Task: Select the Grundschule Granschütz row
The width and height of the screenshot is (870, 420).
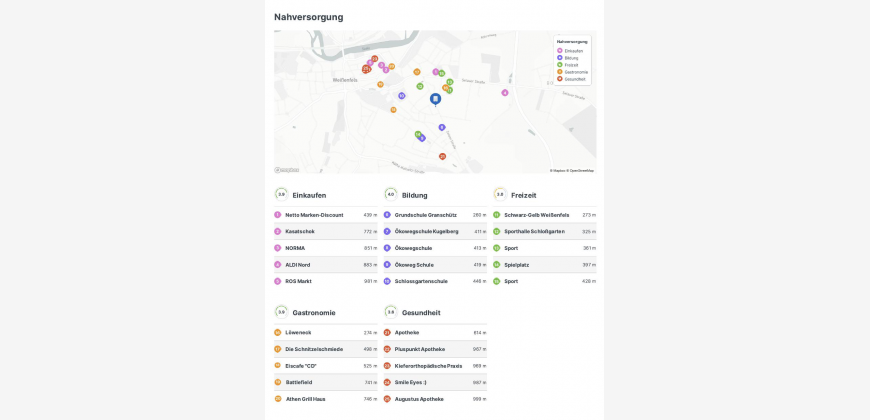Action: click(x=435, y=215)
